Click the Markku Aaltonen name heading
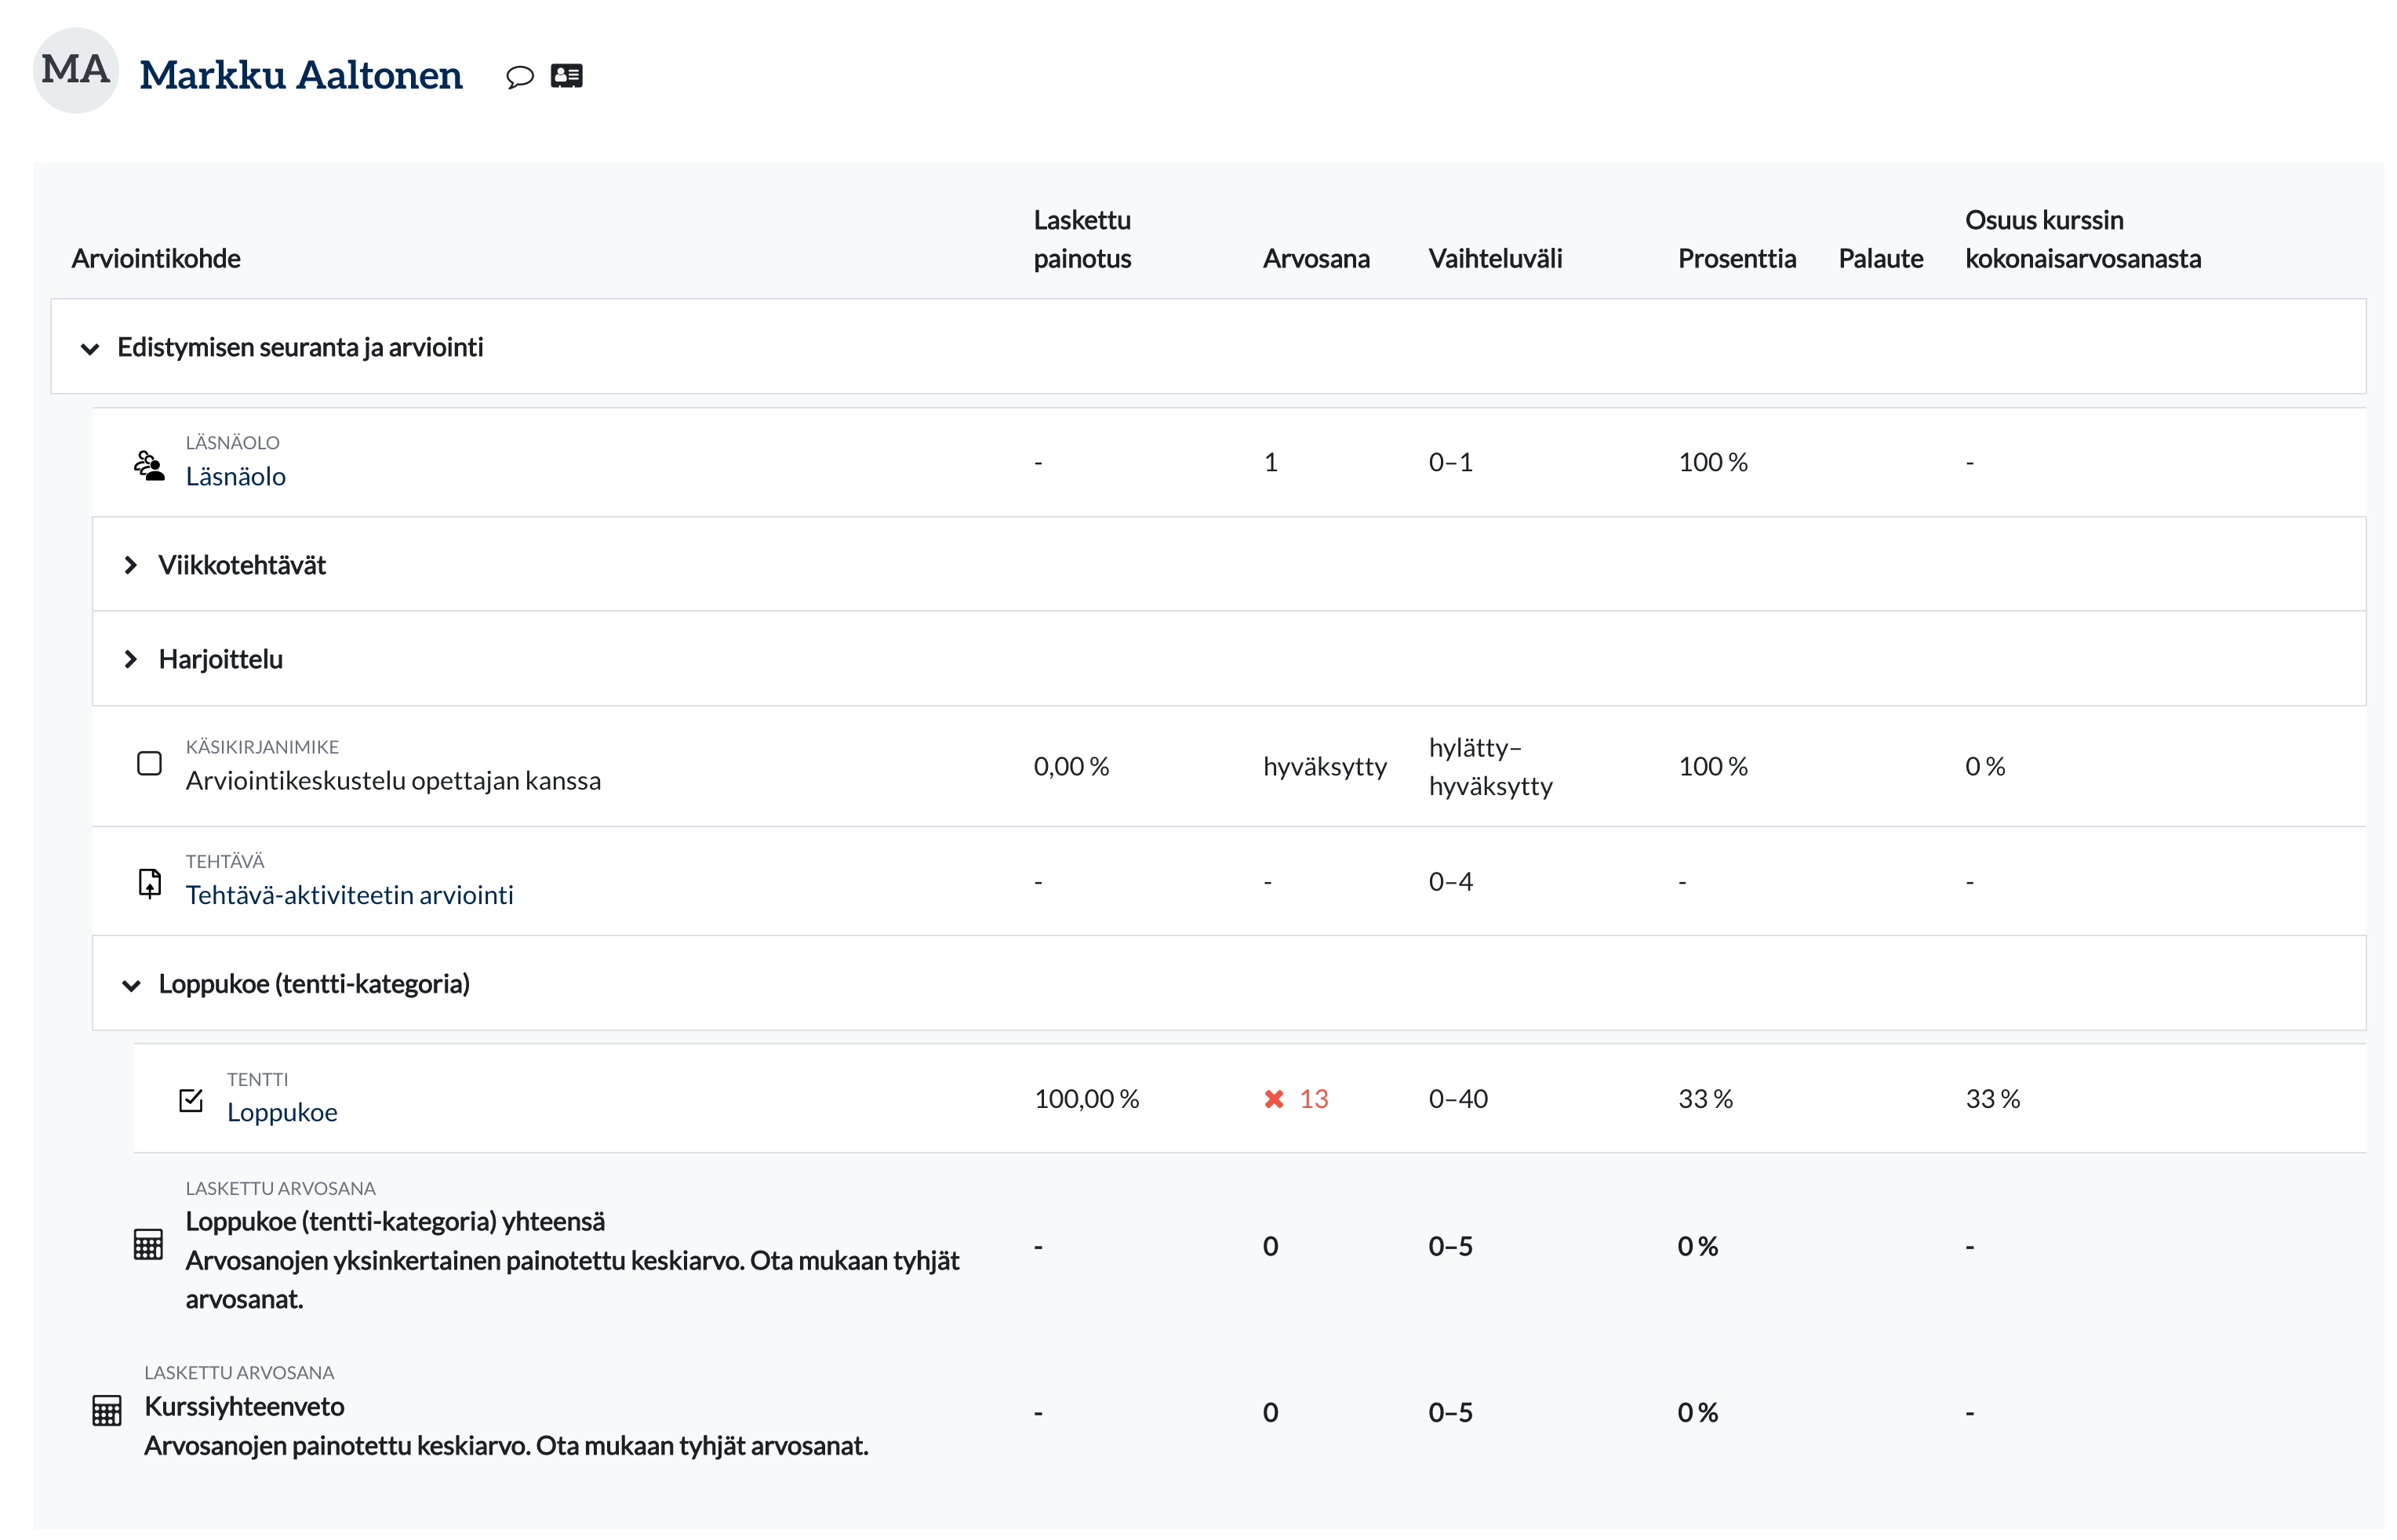Screen dimensions: 2397x1540 300,76
